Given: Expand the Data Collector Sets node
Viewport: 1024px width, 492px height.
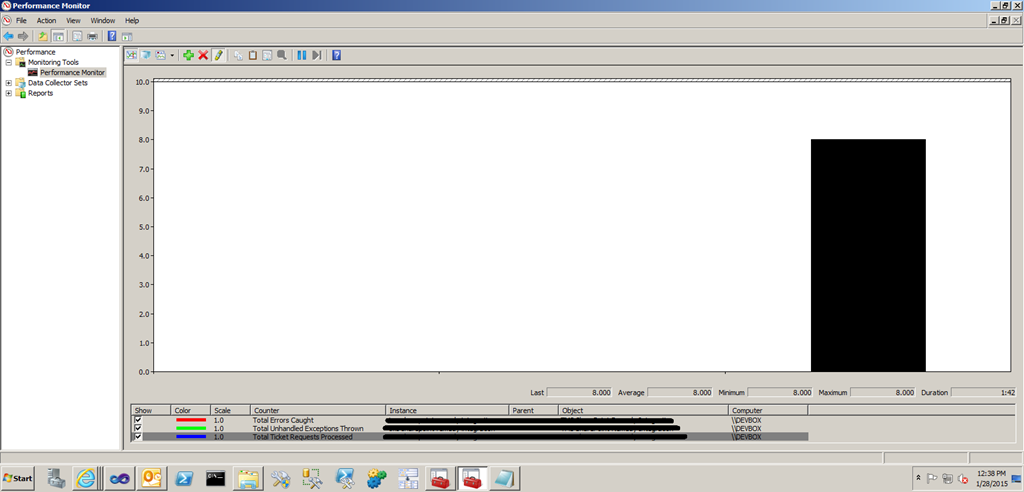Looking at the screenshot, I should click(9, 83).
